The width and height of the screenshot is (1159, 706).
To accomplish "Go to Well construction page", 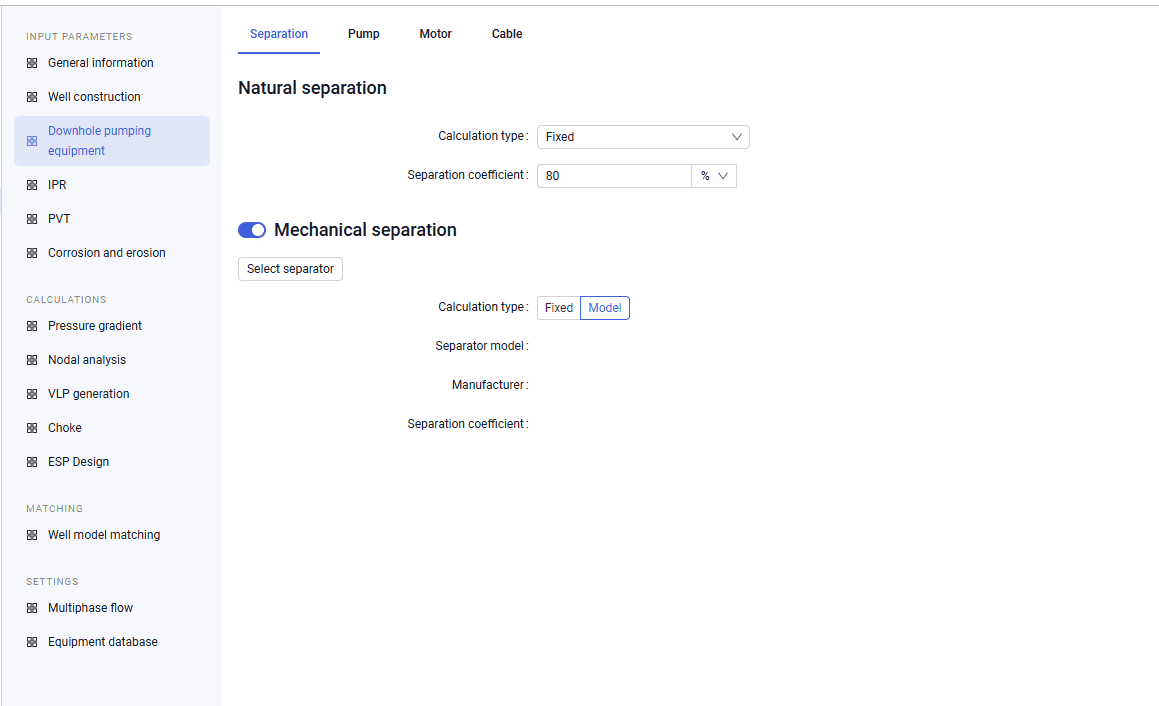I will click(x=112, y=98).
